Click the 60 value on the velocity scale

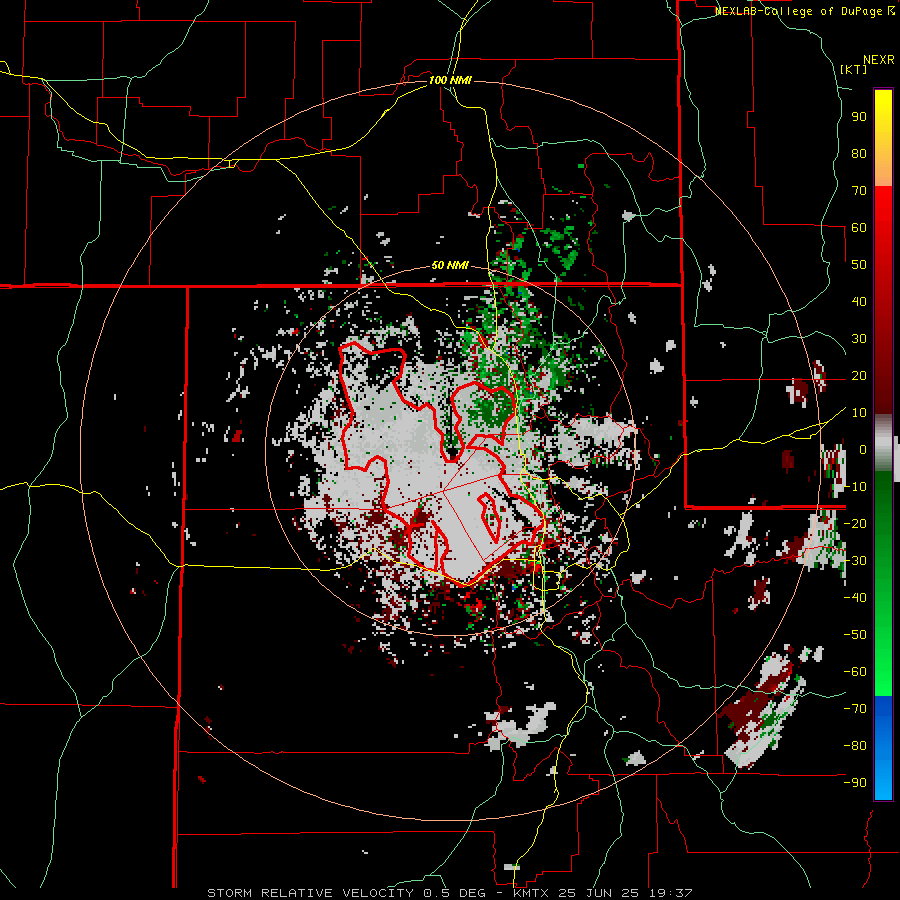coord(859,228)
